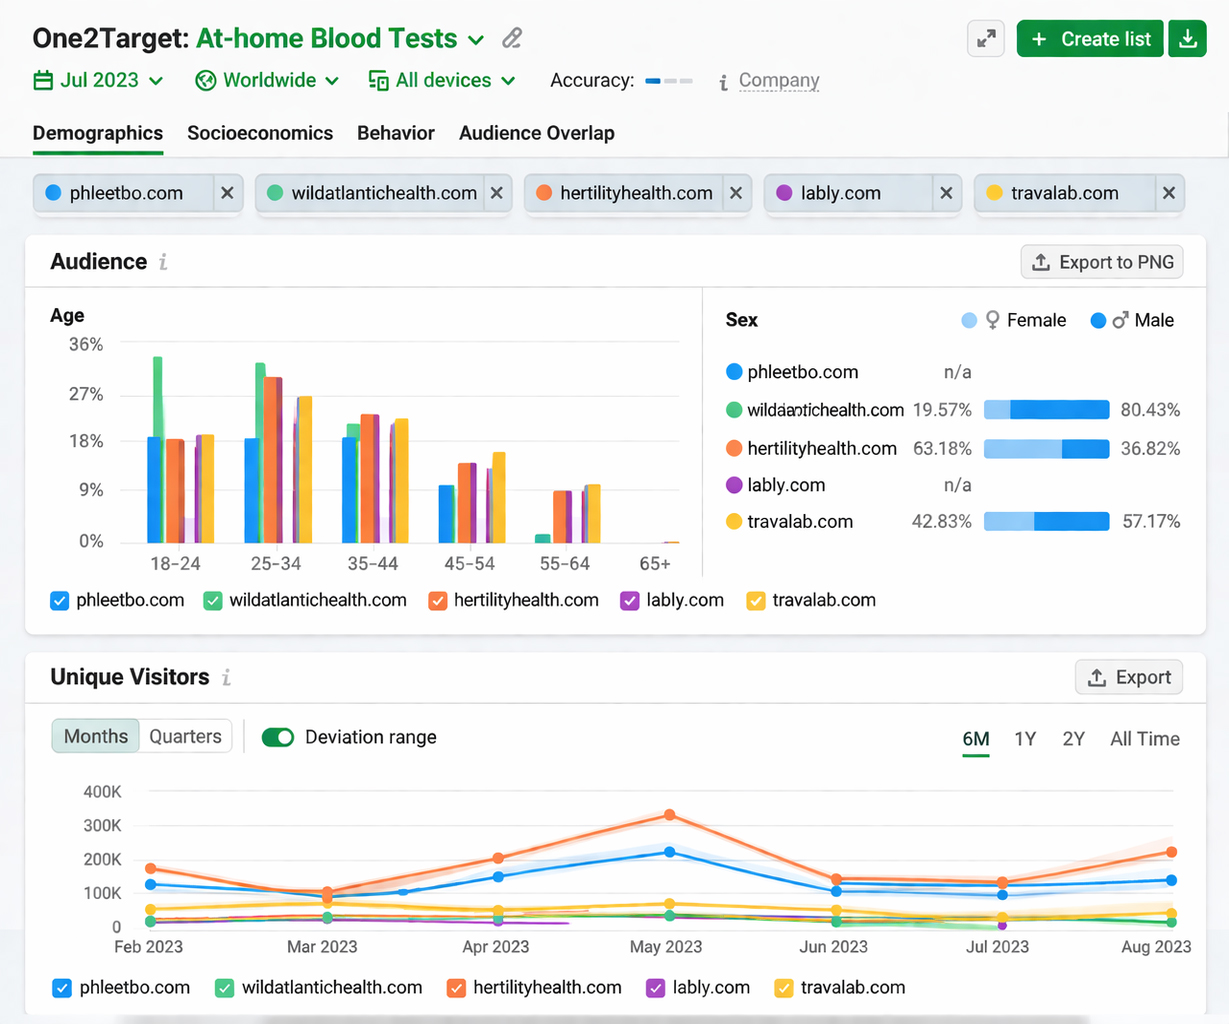The width and height of the screenshot is (1229, 1024).
Task: Click the info icon beside Unique Visitors
Action: pos(226,678)
